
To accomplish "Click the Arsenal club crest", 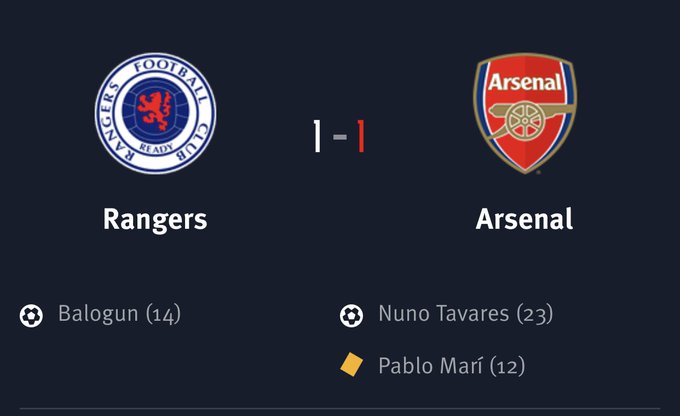I will coord(525,113).
